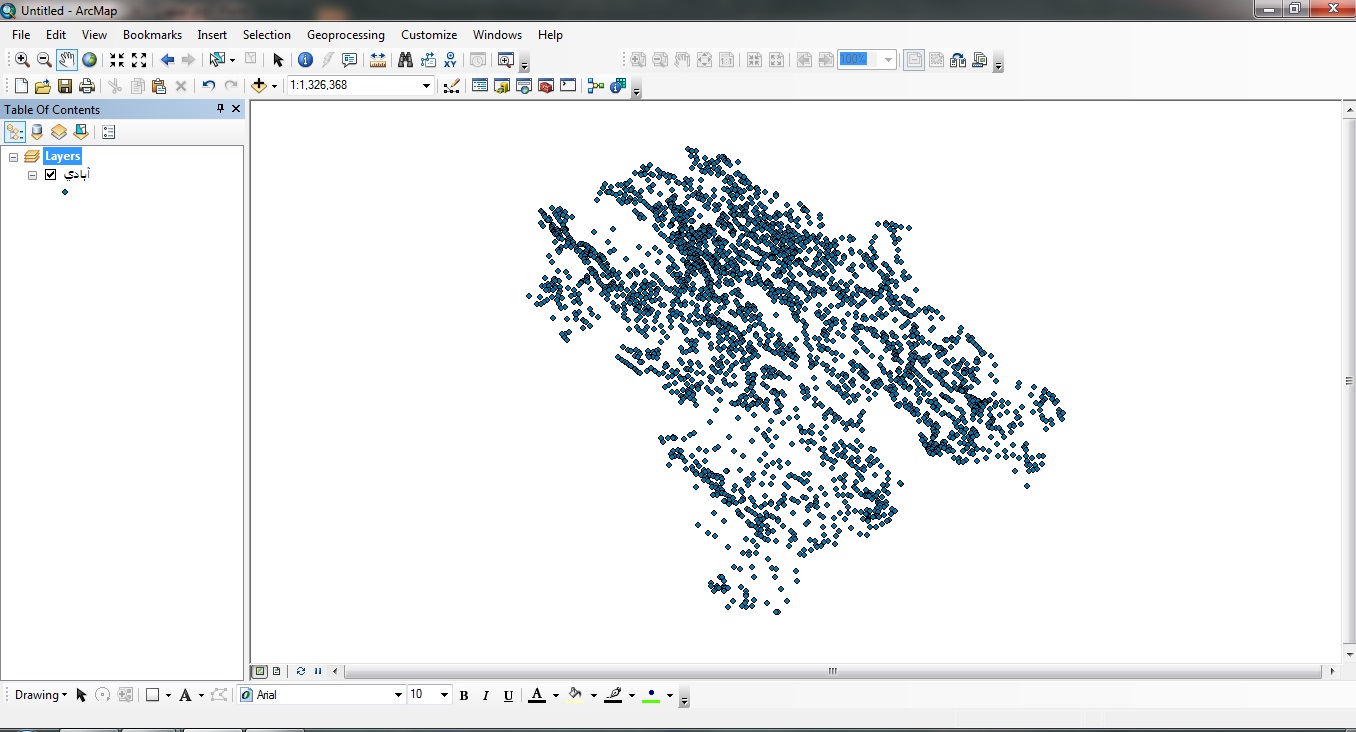Create a new map document

click(21, 86)
